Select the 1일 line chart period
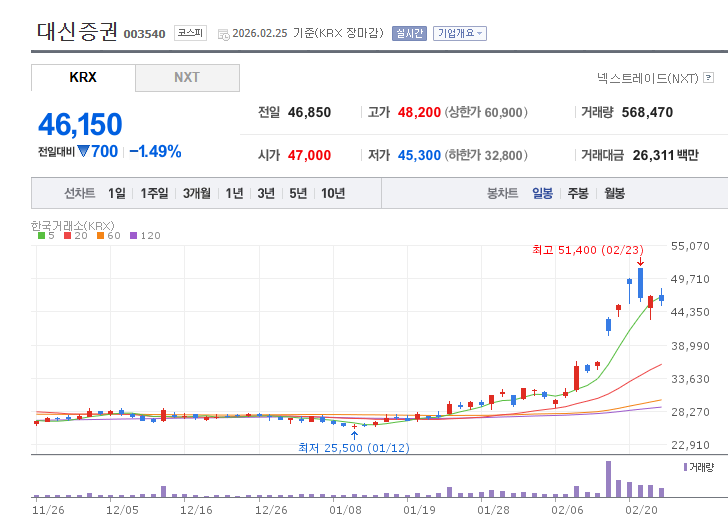Image resolution: width=728 pixels, height=523 pixels. point(117,193)
